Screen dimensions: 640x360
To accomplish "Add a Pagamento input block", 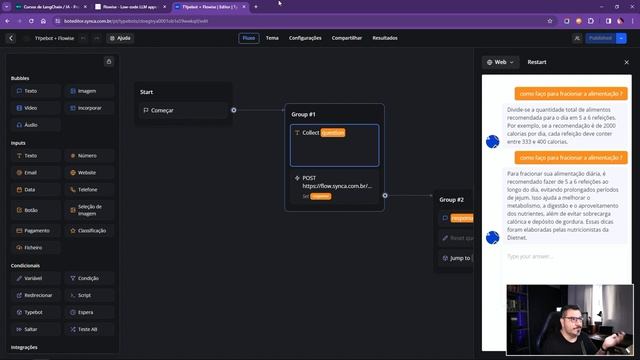I will coord(36,231).
